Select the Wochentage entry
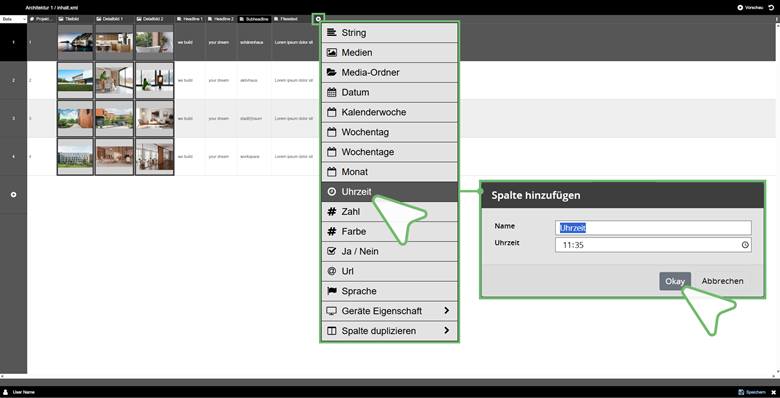The height and width of the screenshot is (398, 780). pos(389,152)
